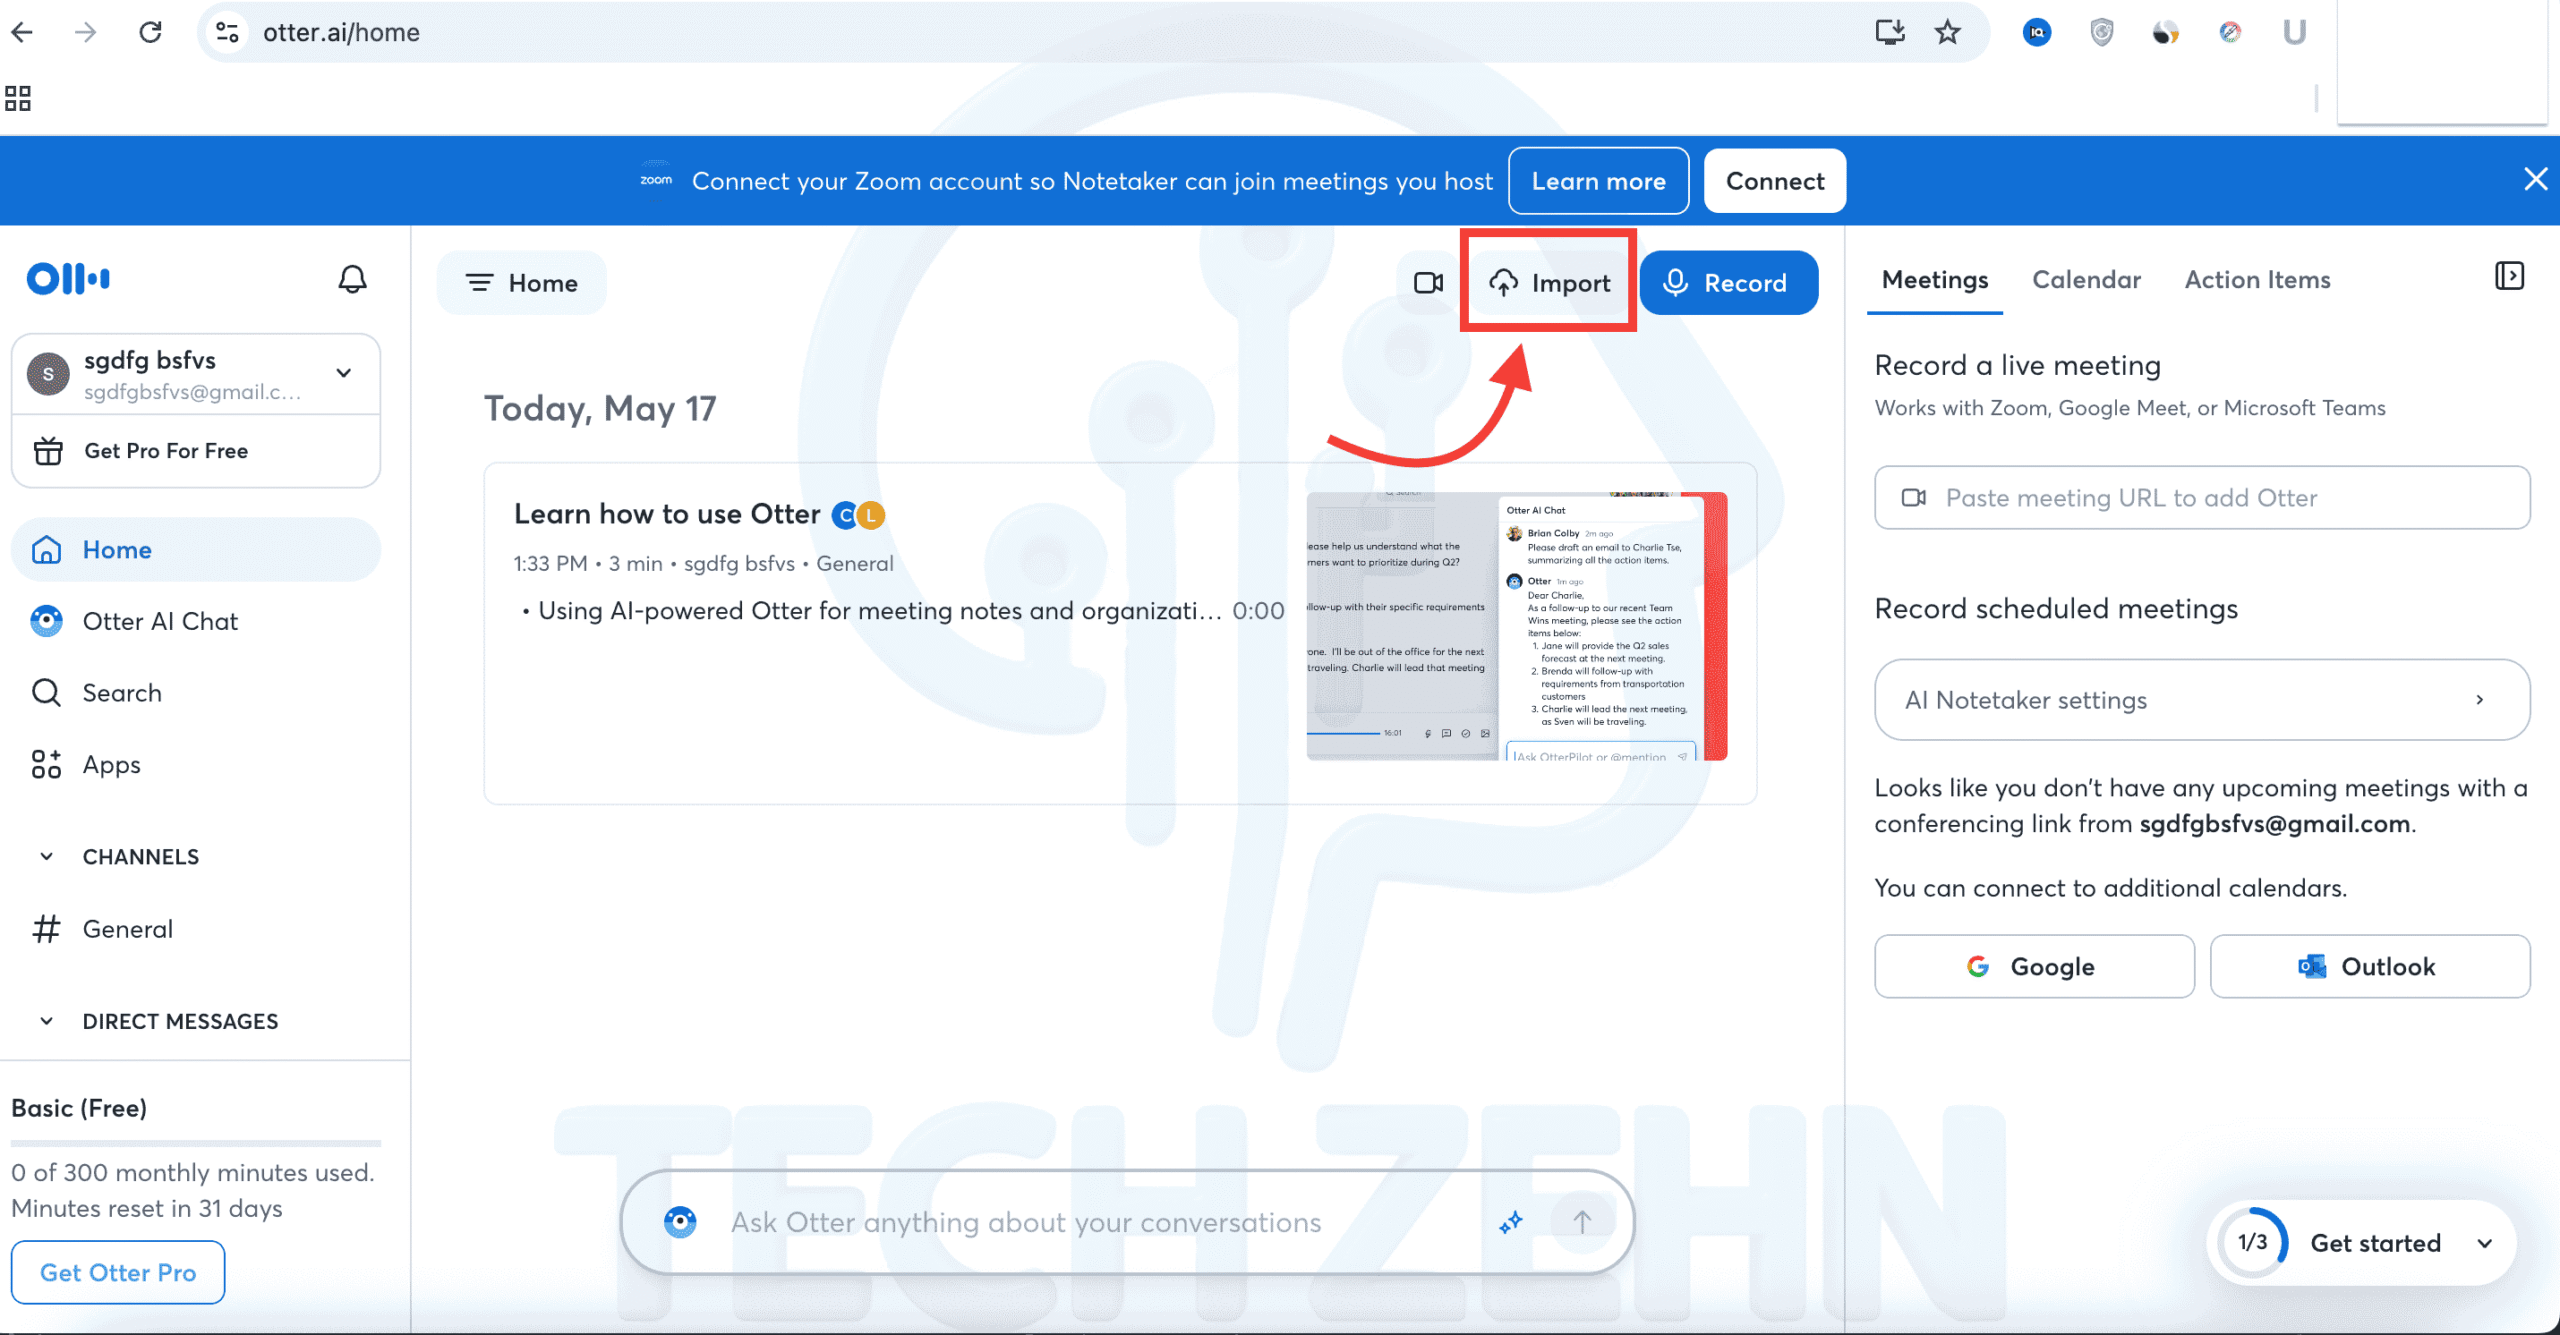Viewport: 2560px width, 1335px height.
Task: Click Ask Otter anything input field
Action: coord(1026,1222)
